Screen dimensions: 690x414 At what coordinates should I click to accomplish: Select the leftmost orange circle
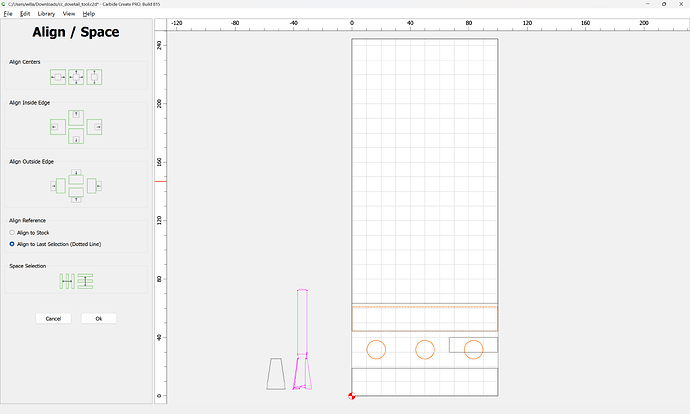[376, 350]
